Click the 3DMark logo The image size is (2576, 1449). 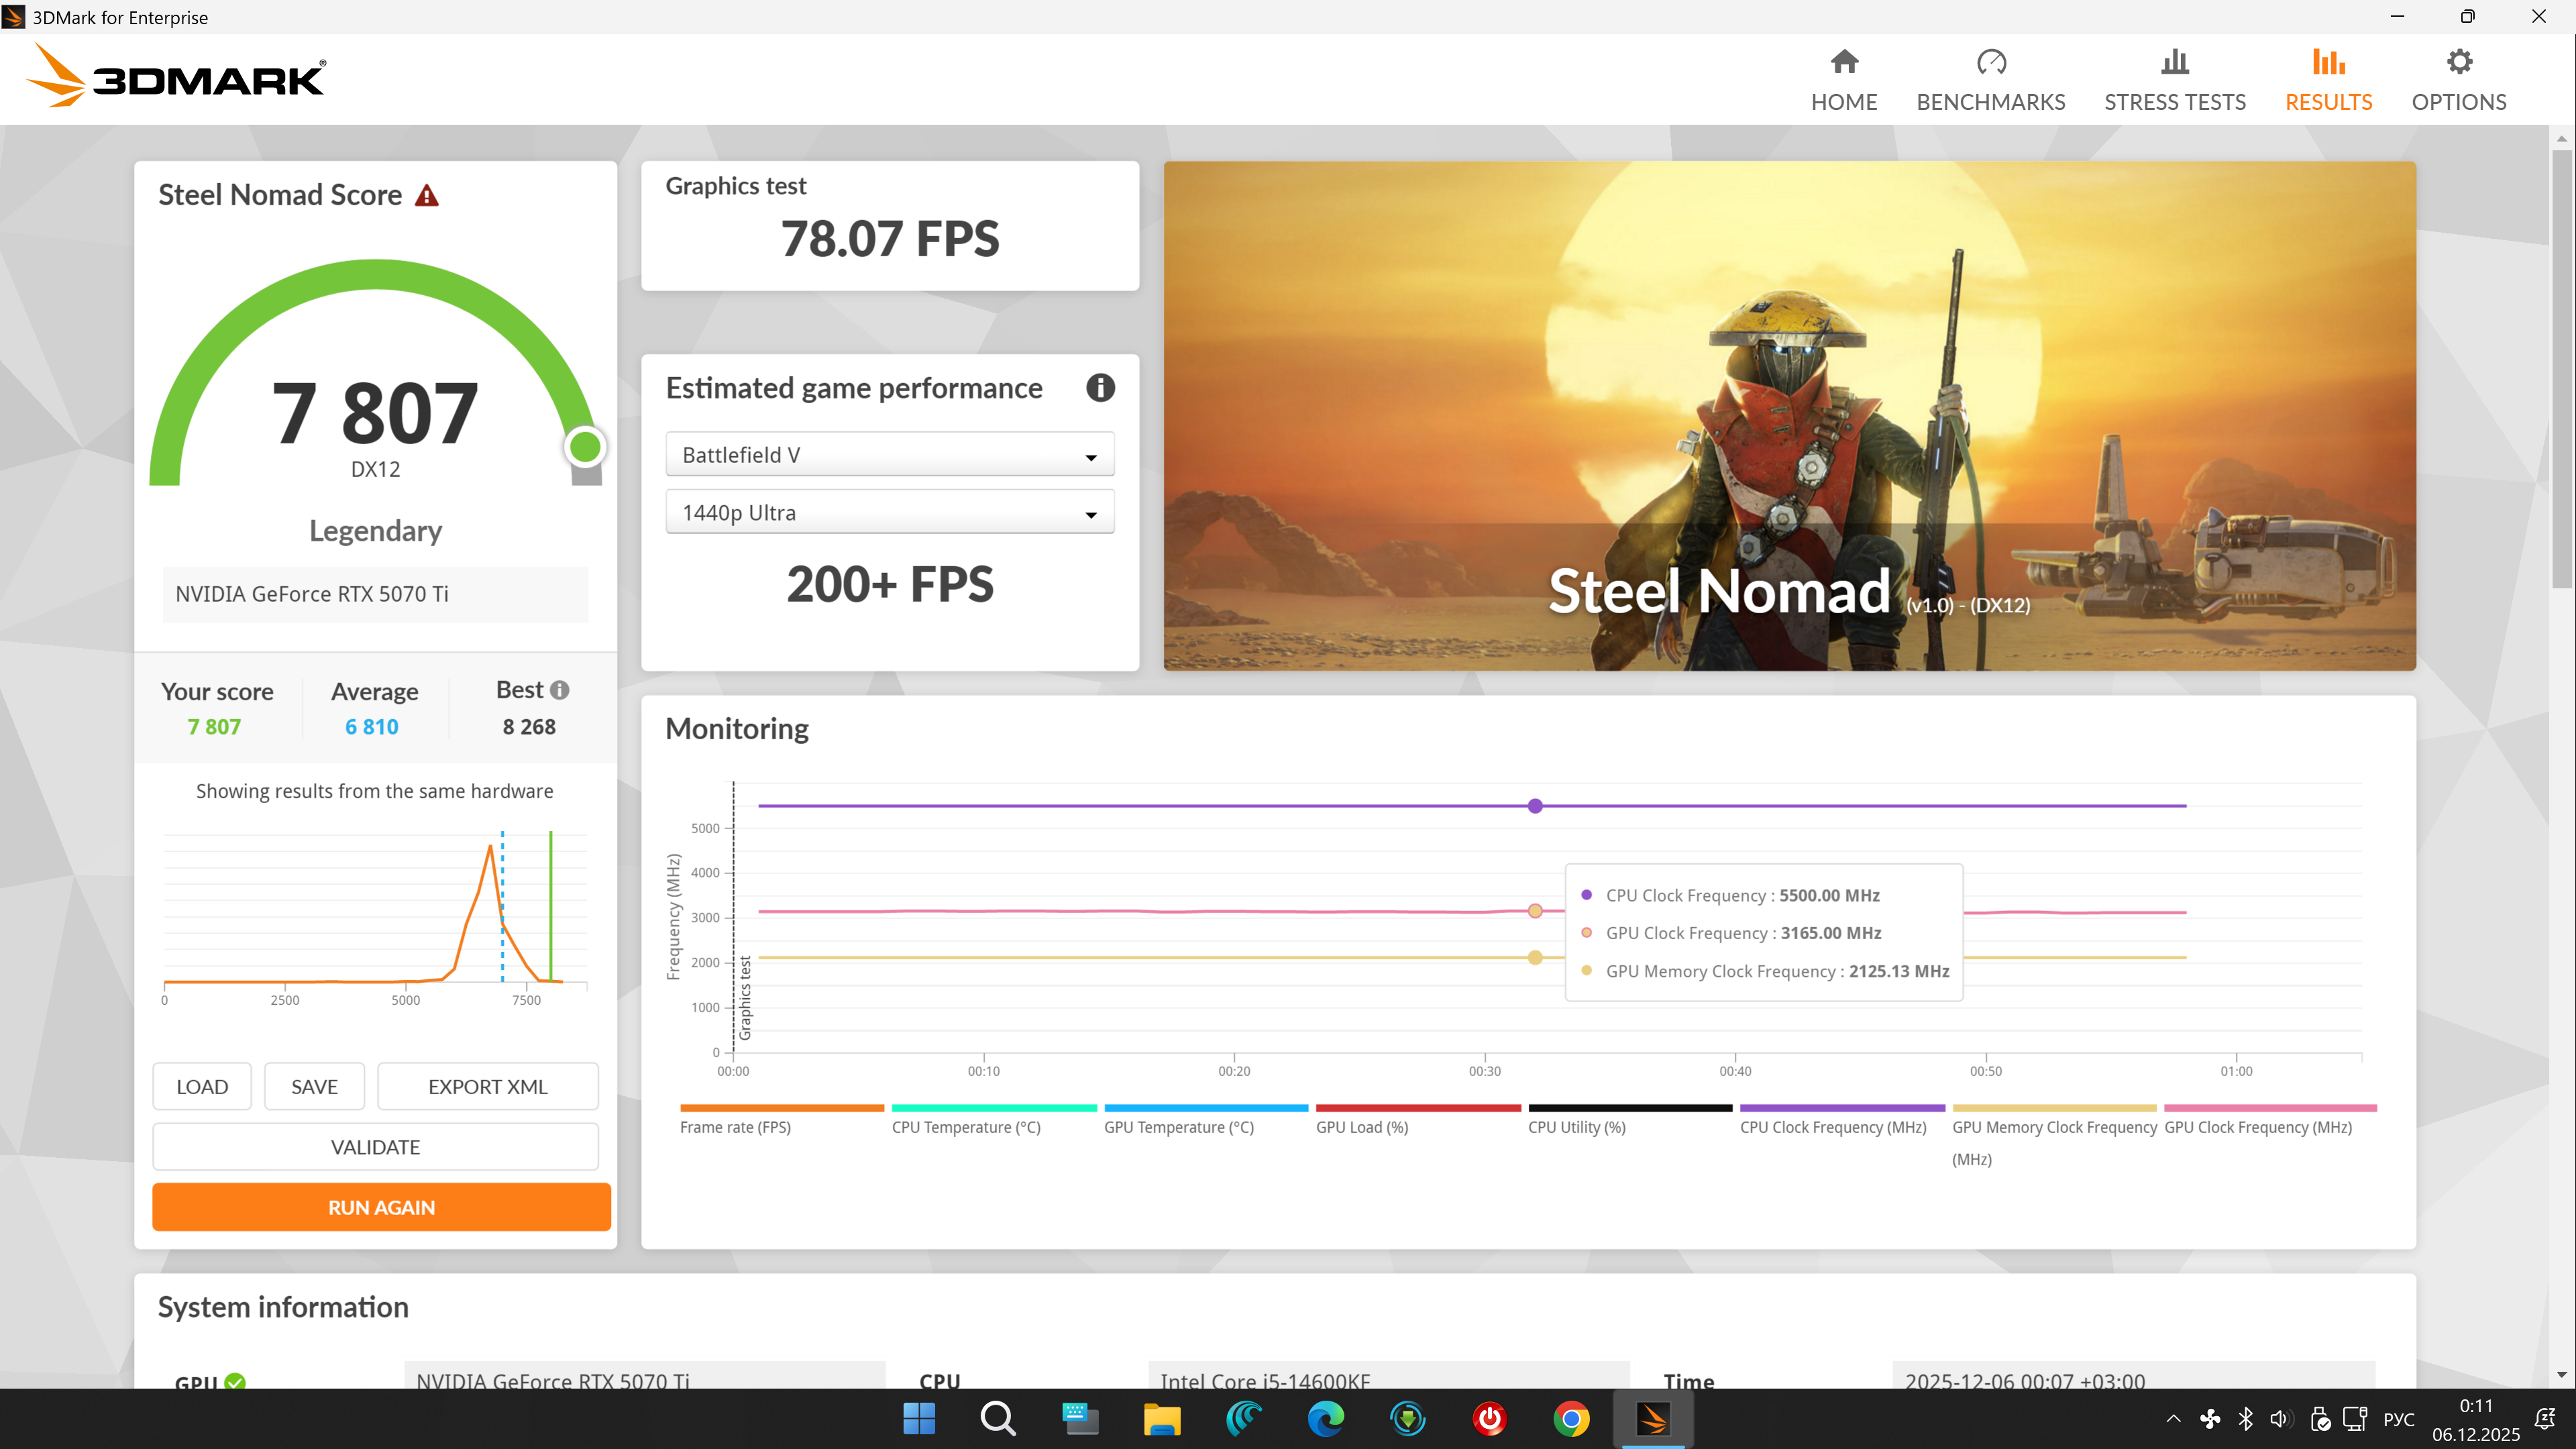coord(176,76)
